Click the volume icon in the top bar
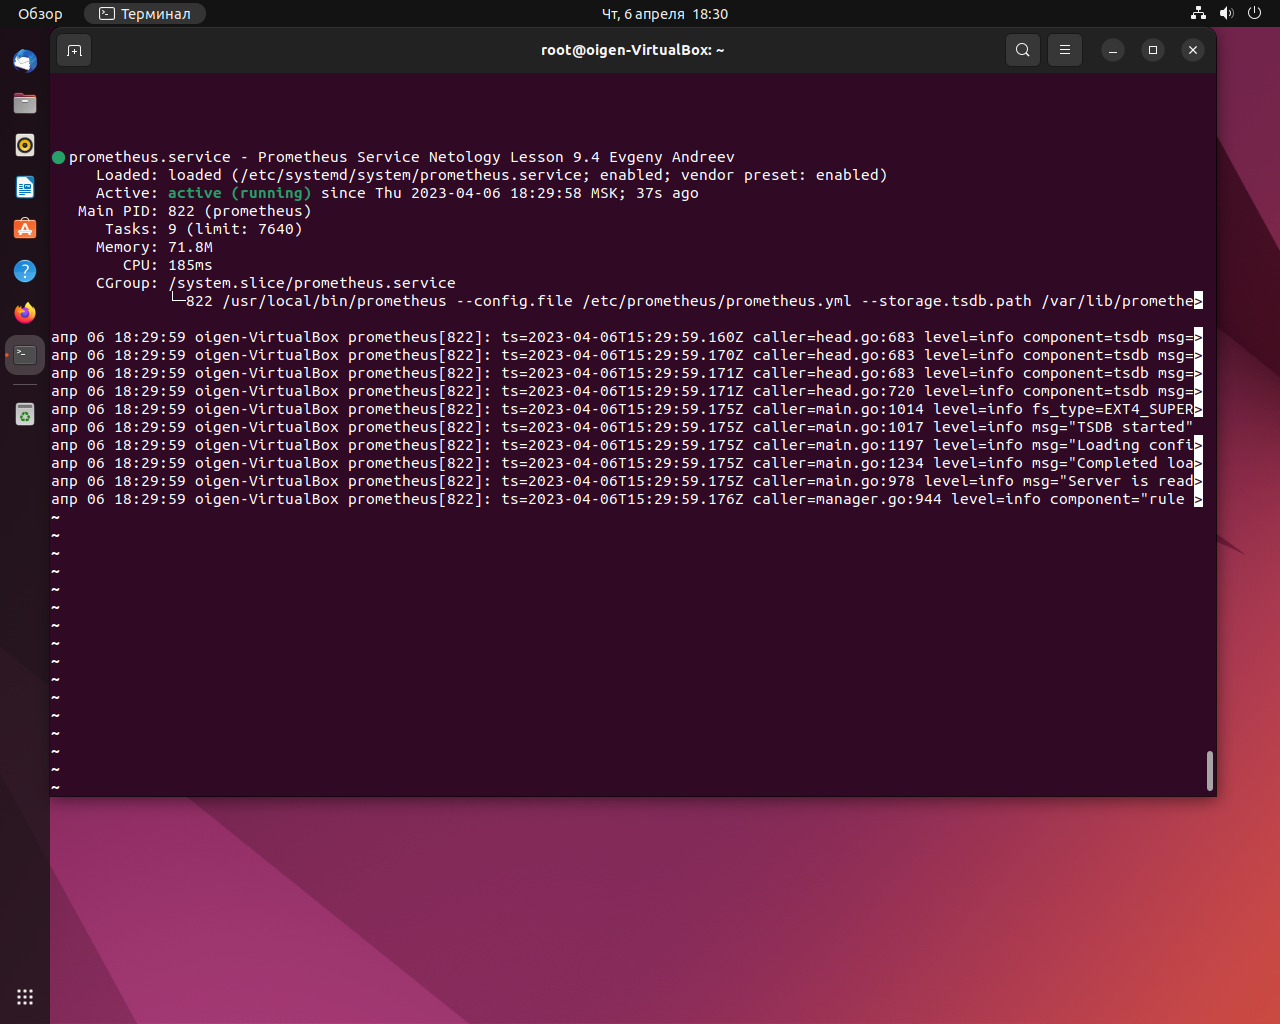Image resolution: width=1280 pixels, height=1024 pixels. (1226, 13)
